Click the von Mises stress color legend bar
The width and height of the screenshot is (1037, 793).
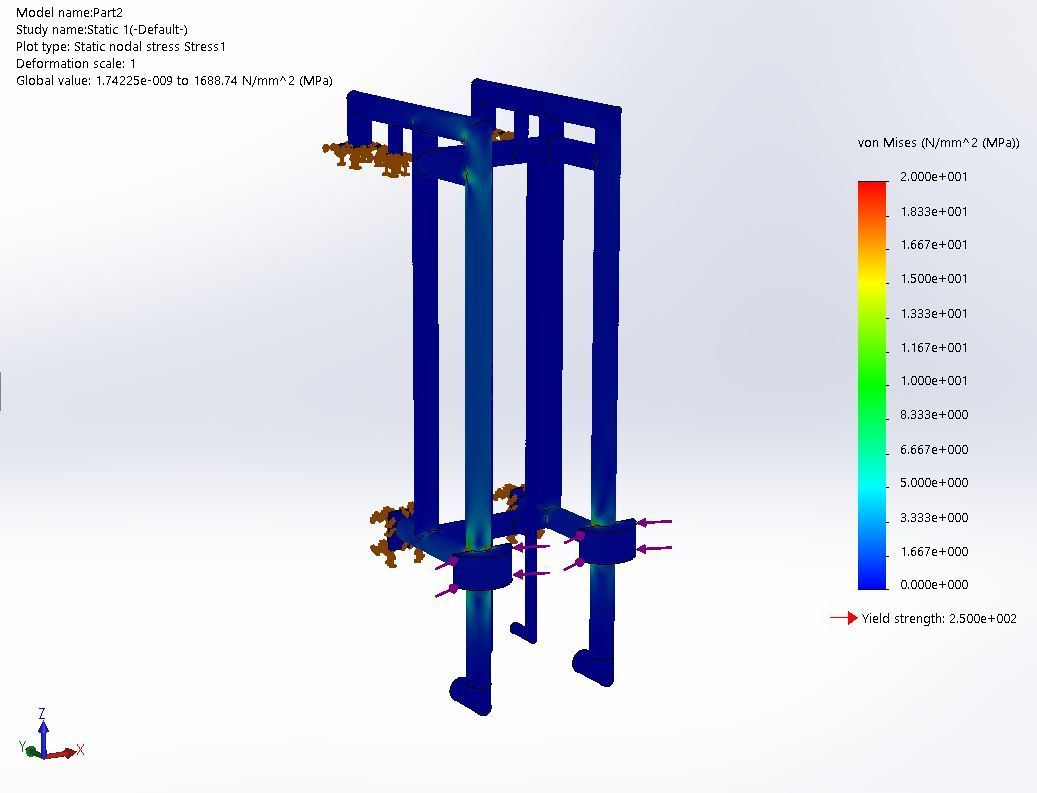872,385
